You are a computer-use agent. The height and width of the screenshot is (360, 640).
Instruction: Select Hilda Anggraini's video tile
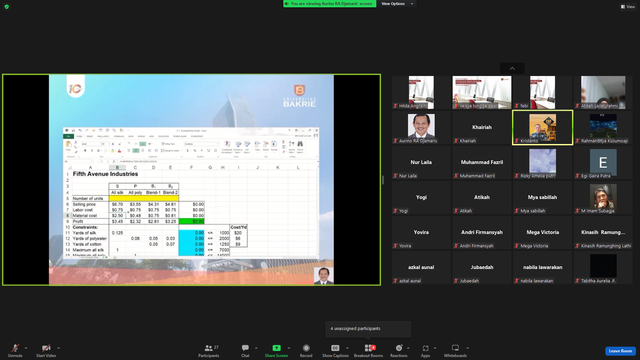point(421,92)
